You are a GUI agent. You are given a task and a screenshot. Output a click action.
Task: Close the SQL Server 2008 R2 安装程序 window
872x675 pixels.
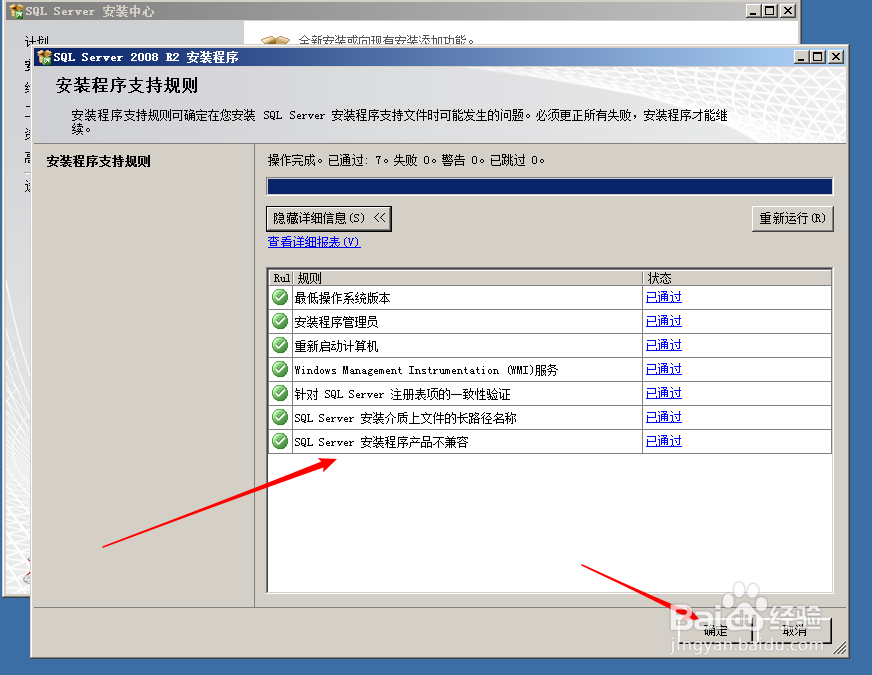click(836, 57)
